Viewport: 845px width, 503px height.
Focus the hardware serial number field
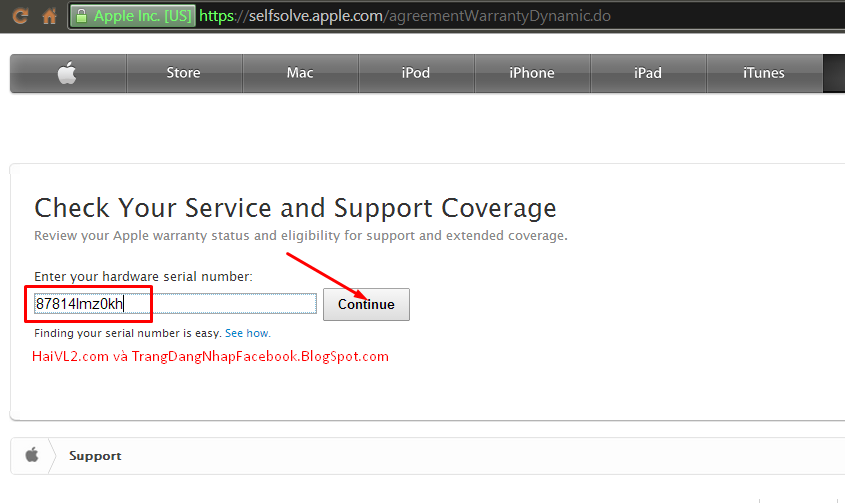(x=175, y=304)
